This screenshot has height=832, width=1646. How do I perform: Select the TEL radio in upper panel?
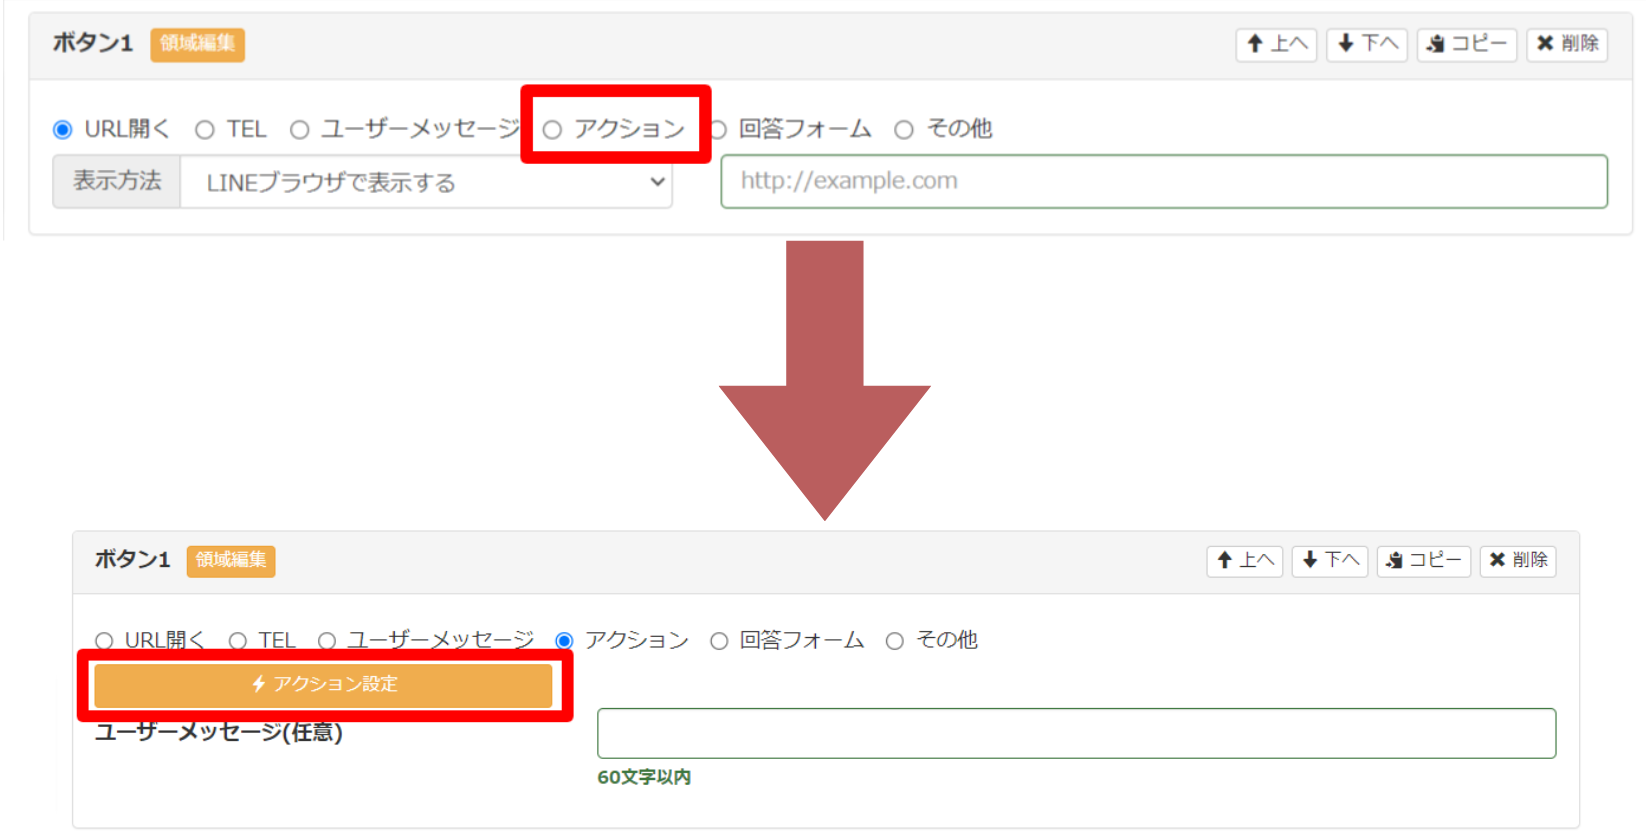(x=205, y=130)
